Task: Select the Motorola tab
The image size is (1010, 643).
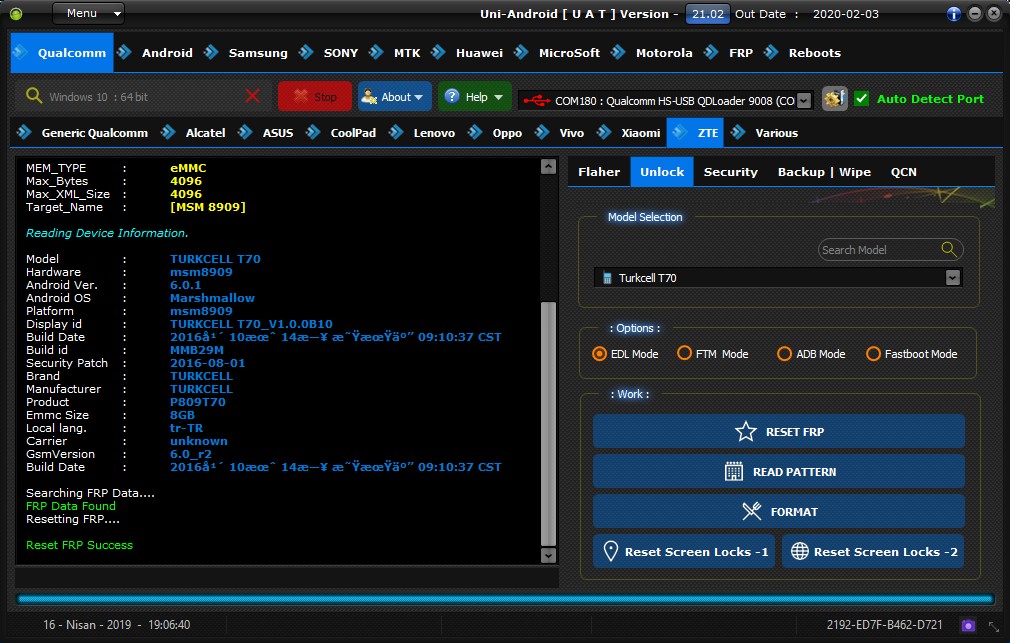Action: 664,53
